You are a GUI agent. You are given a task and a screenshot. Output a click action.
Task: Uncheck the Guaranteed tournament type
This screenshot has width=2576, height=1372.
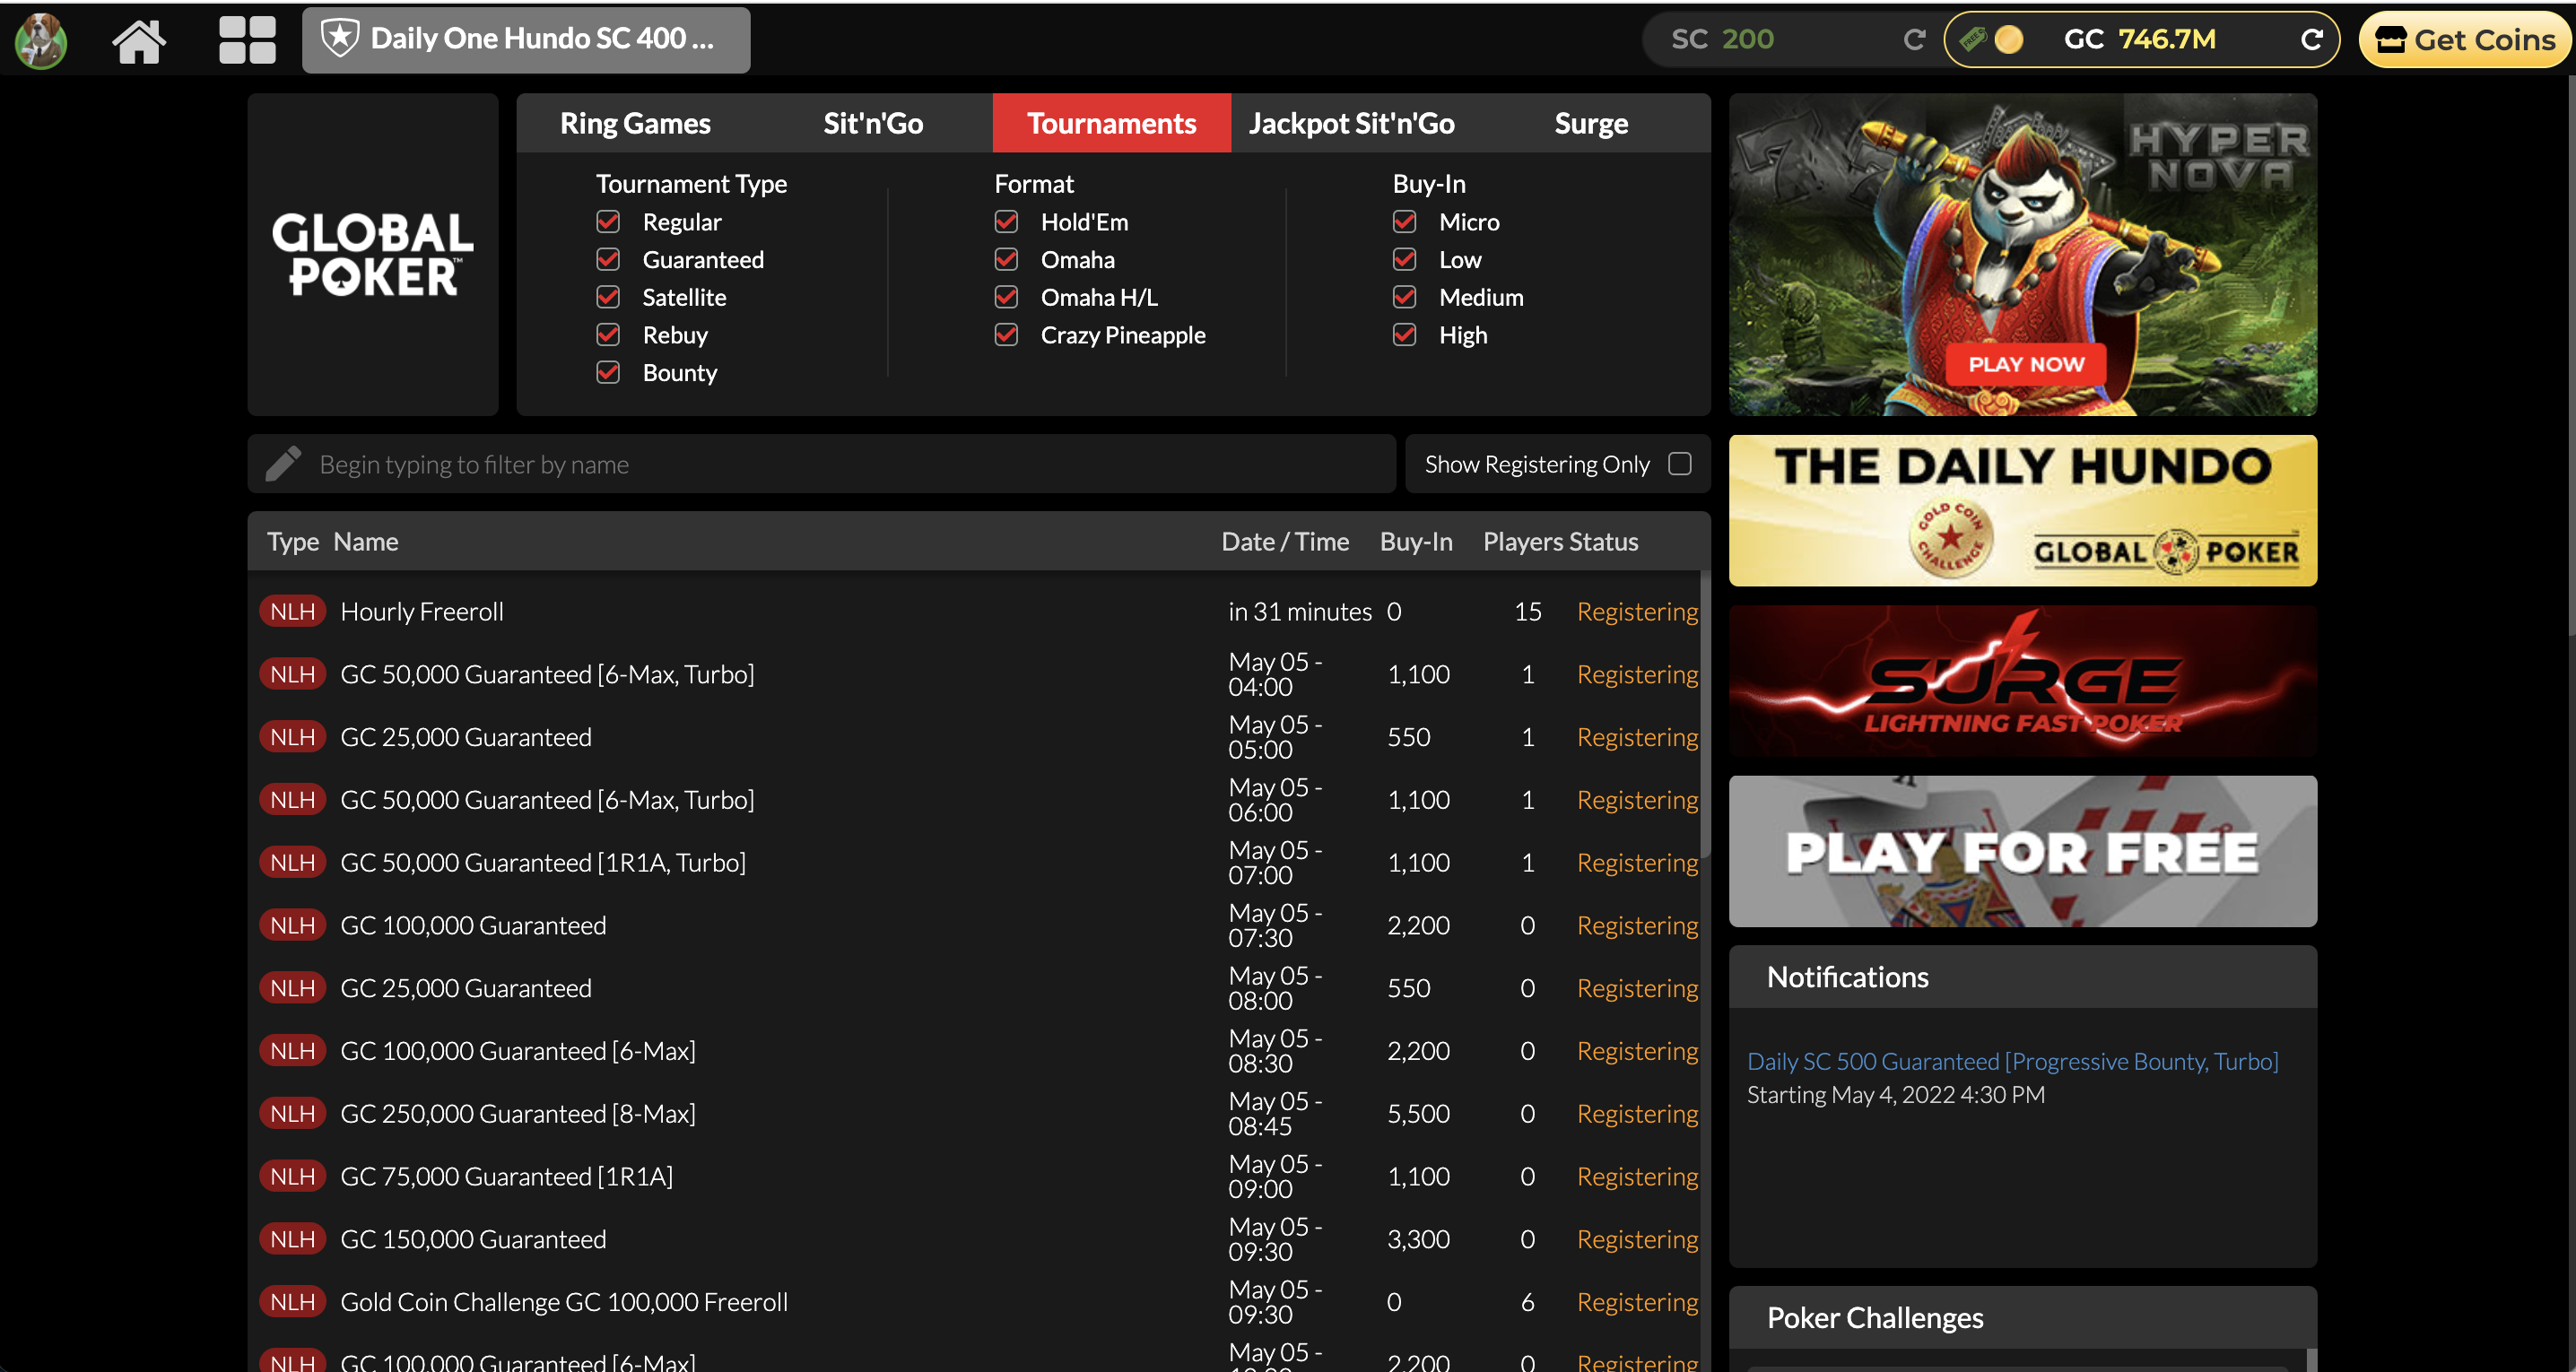[x=608, y=259]
